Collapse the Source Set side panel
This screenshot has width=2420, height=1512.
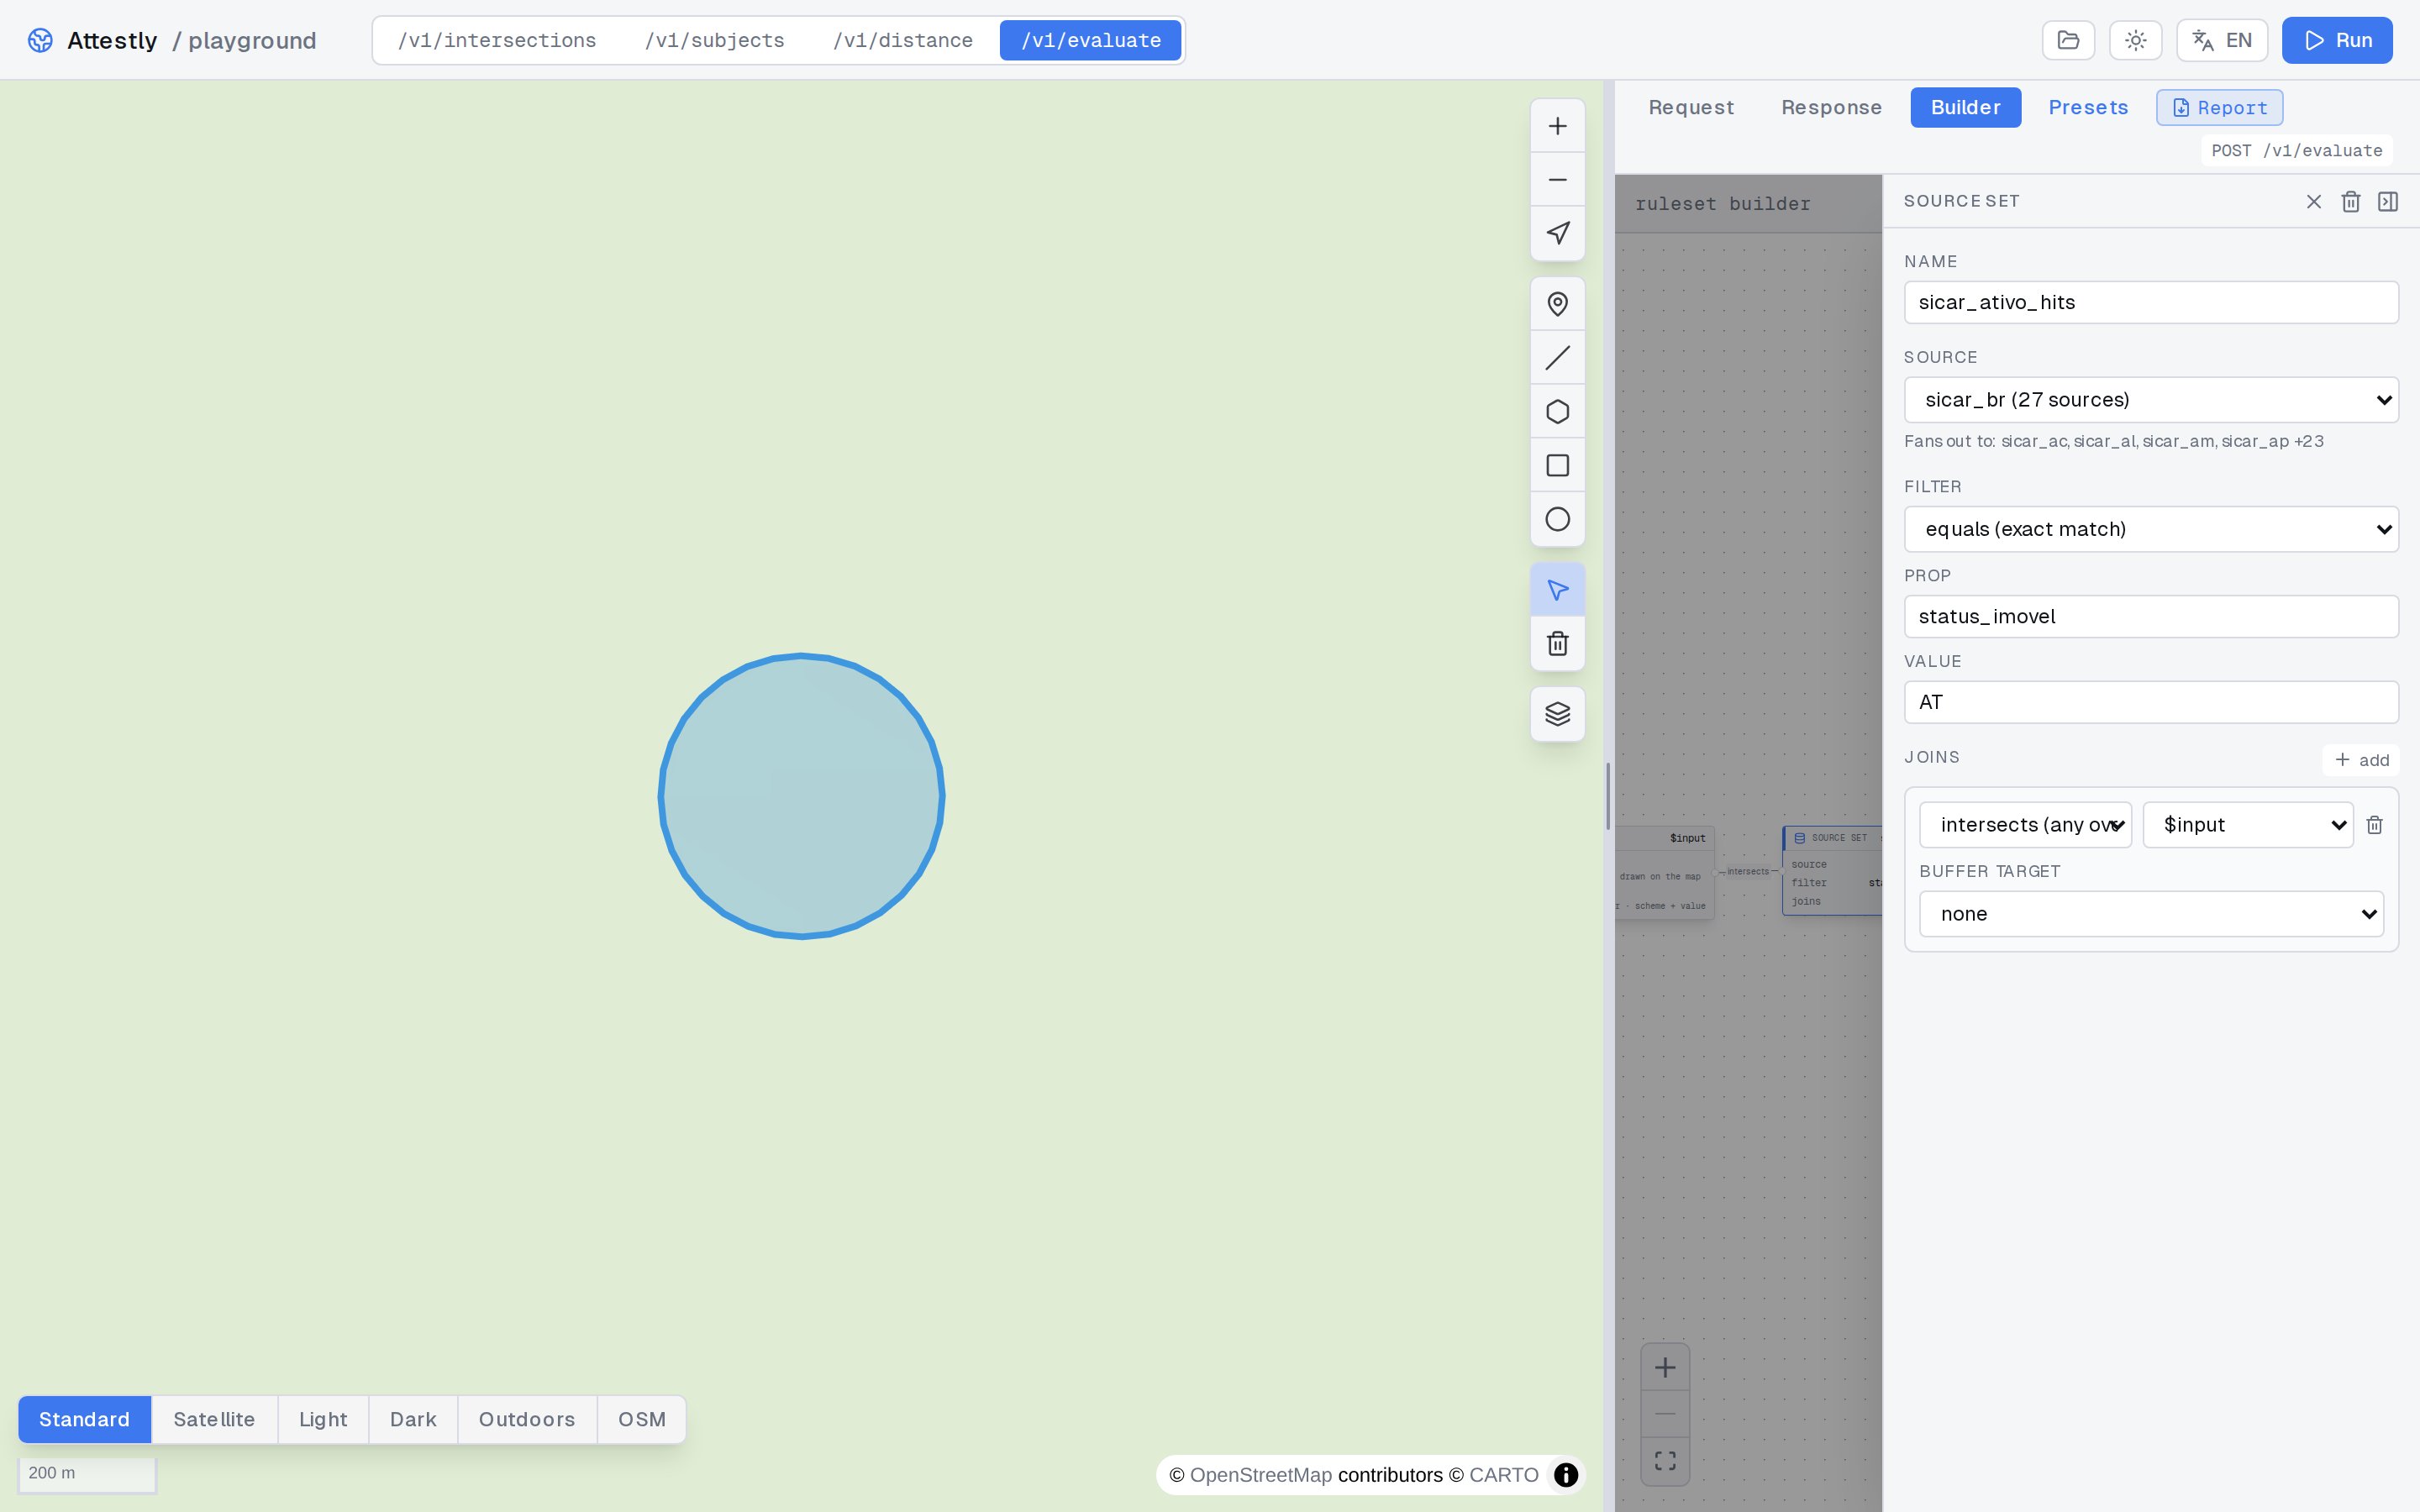click(x=2387, y=202)
